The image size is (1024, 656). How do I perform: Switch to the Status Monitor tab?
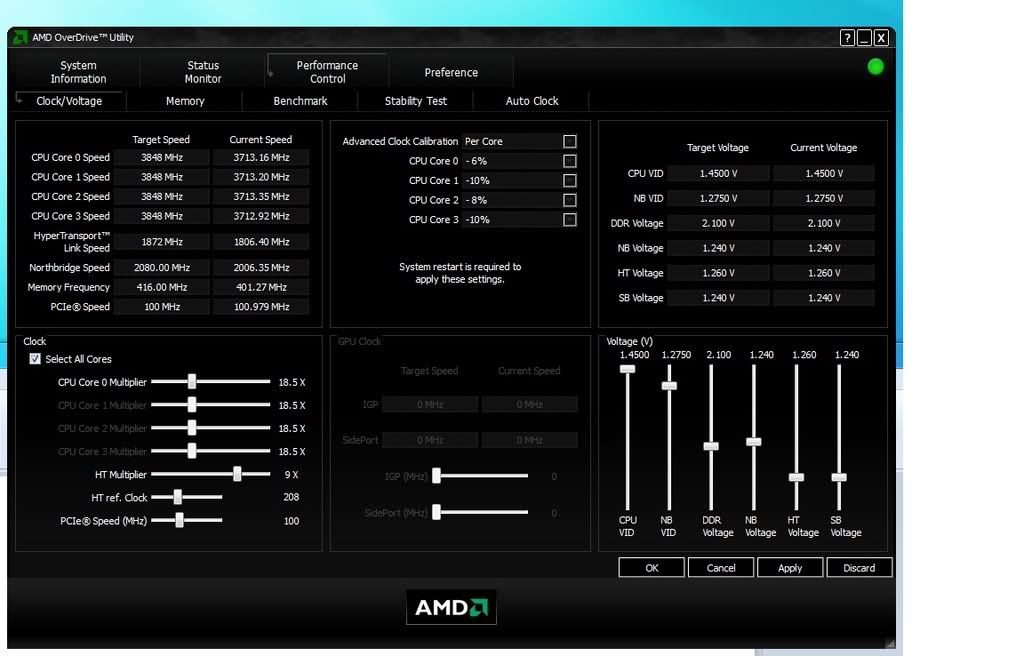click(x=203, y=72)
